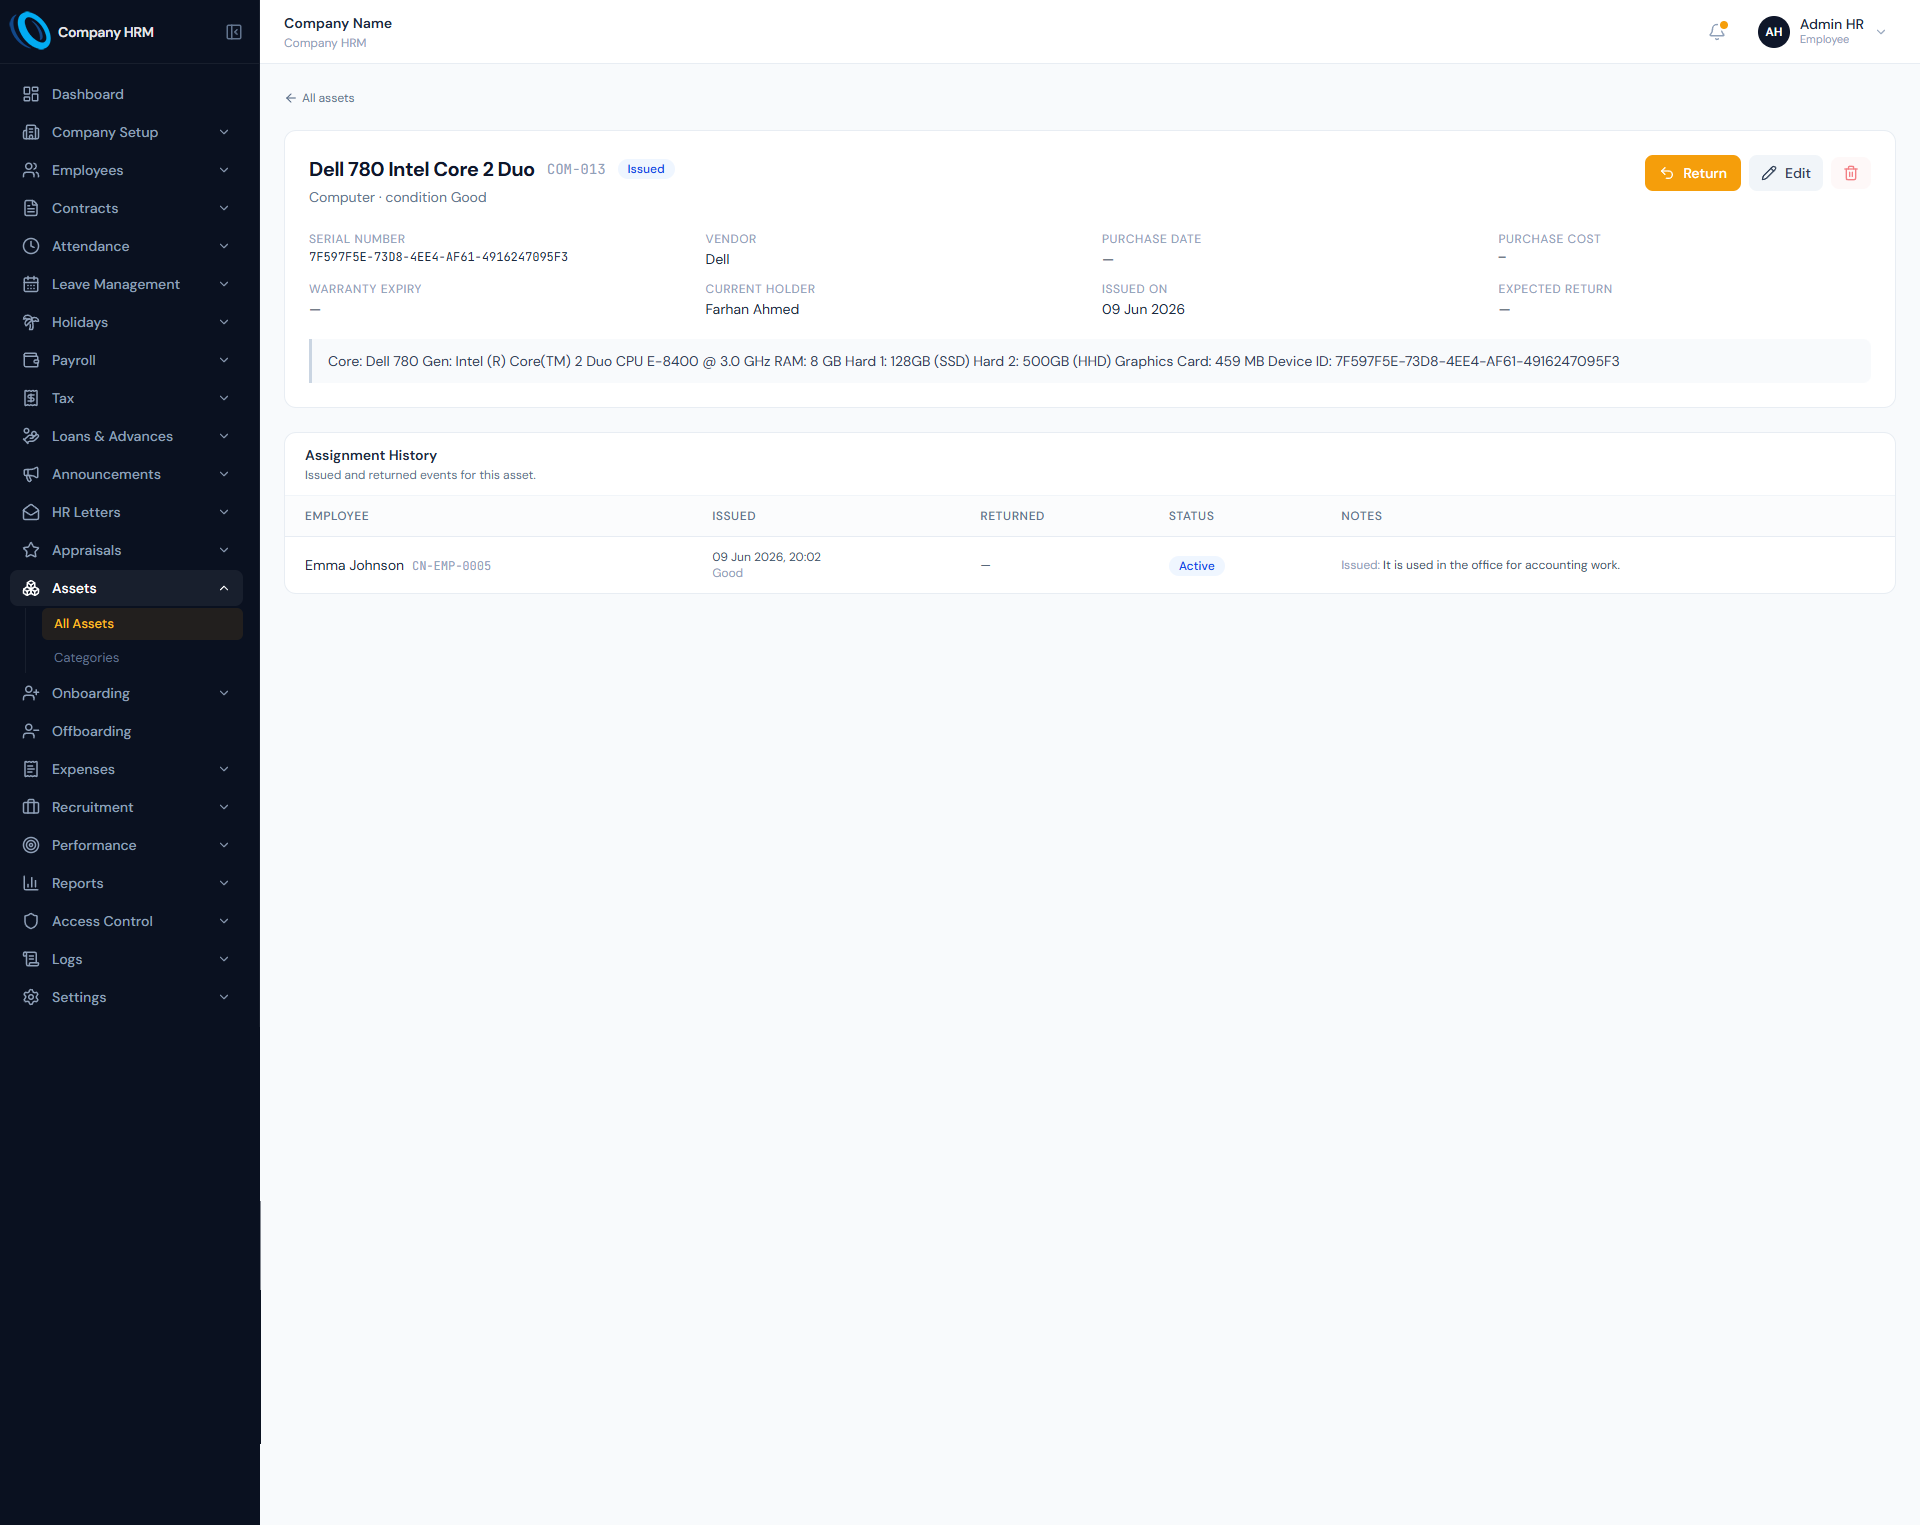The height and width of the screenshot is (1525, 1920).
Task: Click the vendor value Dell
Action: coord(717,260)
